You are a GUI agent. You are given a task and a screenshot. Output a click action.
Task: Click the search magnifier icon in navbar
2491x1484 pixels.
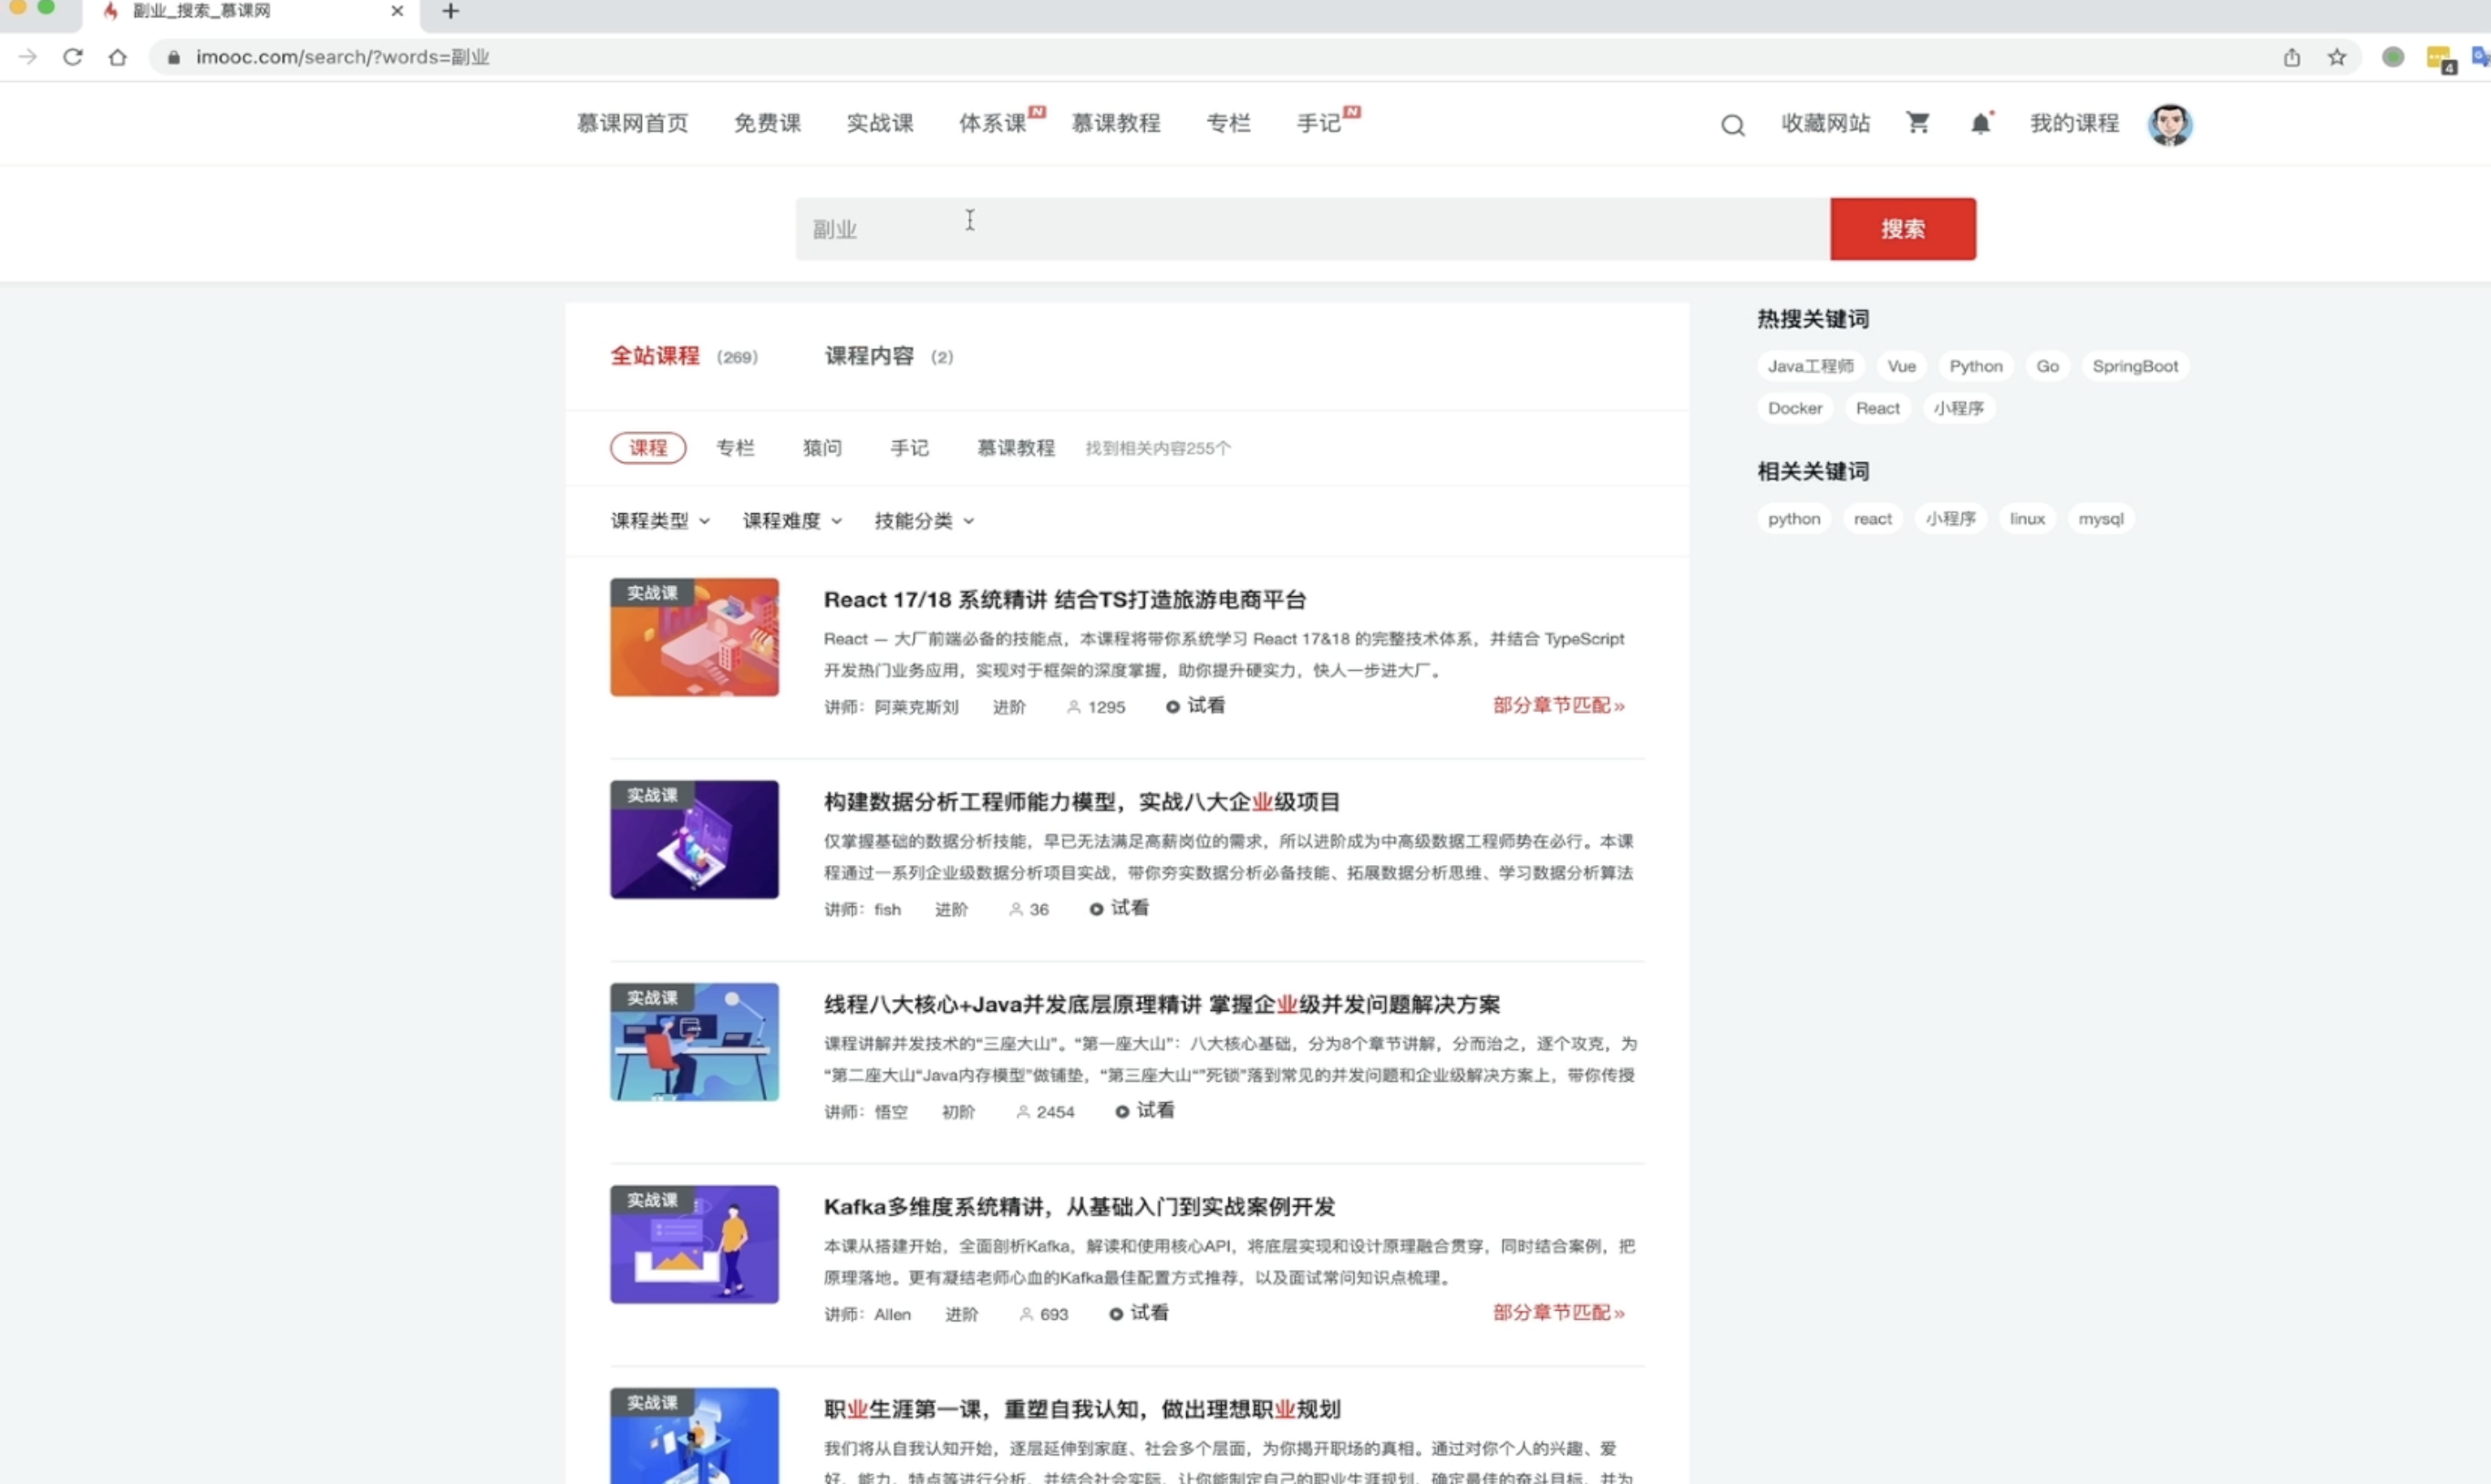point(1732,125)
